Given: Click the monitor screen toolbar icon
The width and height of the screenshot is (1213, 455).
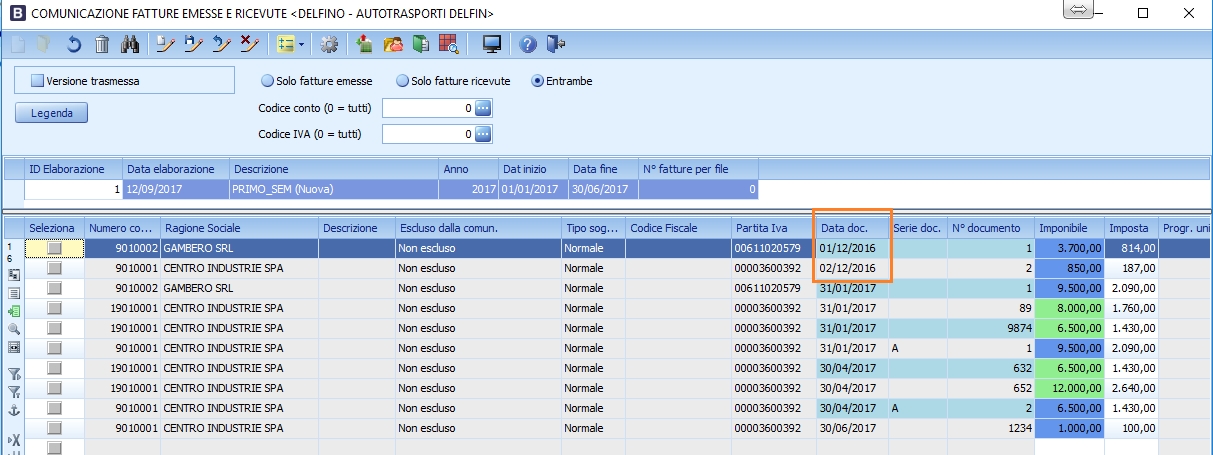Looking at the screenshot, I should (491, 44).
